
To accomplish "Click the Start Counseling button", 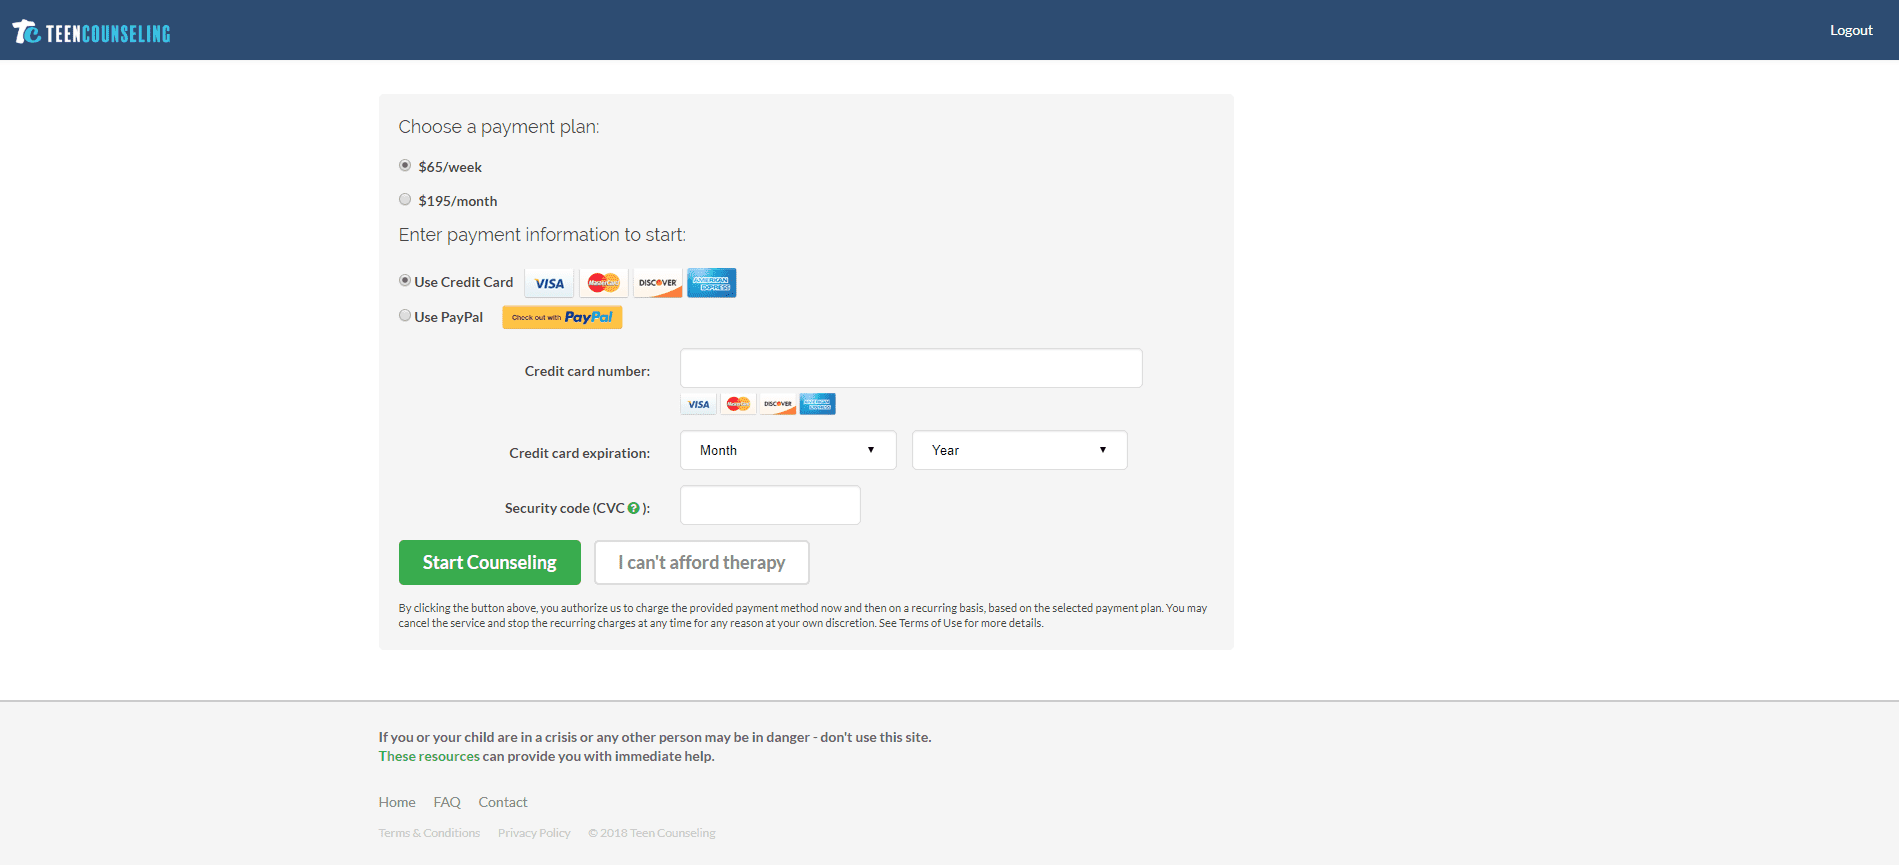I will point(489,562).
